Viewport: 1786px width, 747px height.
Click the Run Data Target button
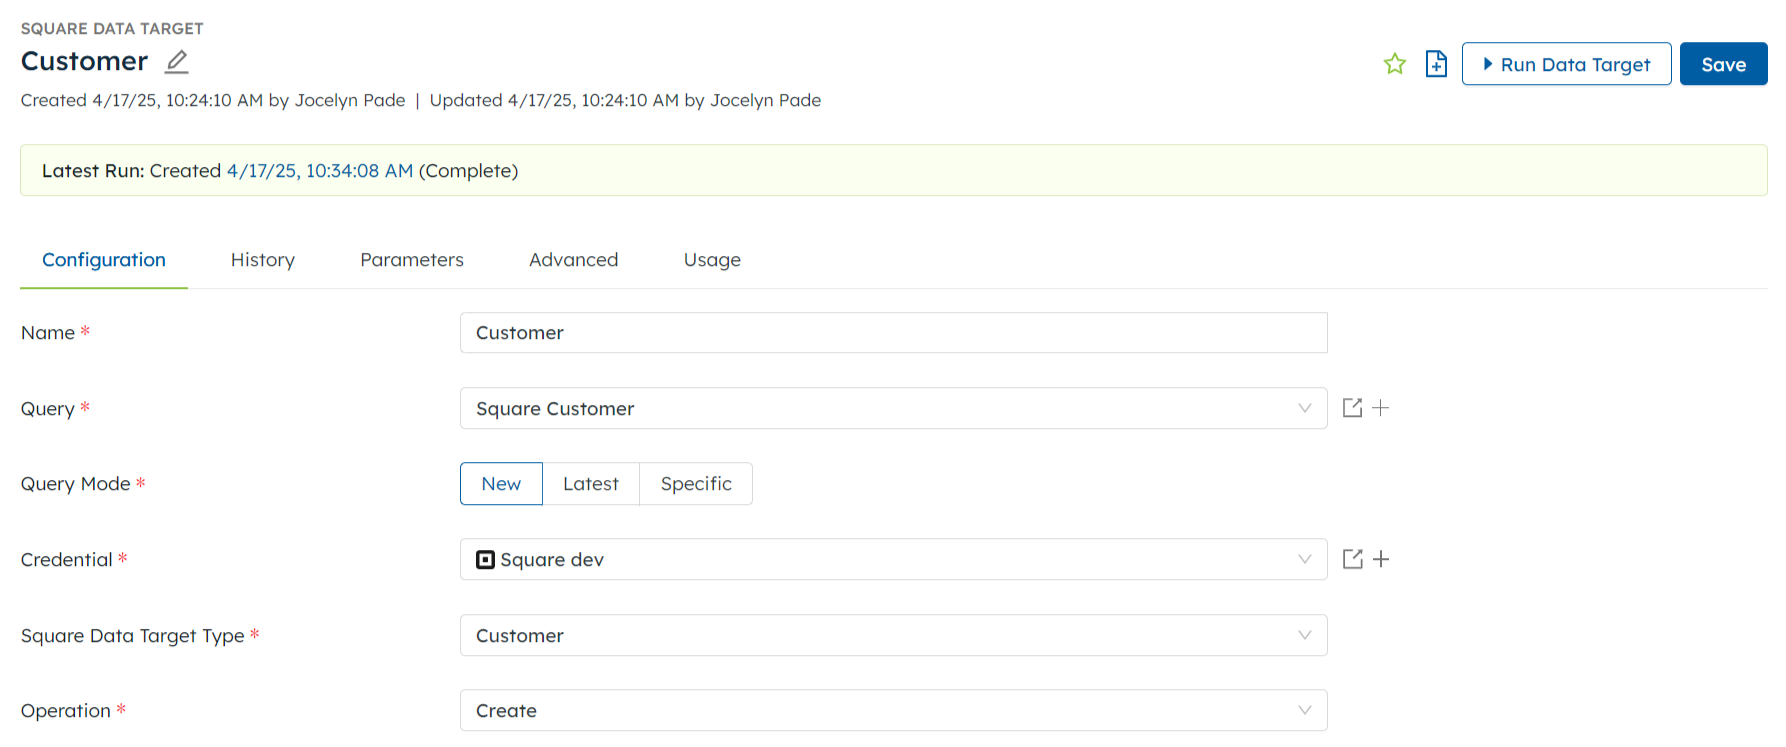pyautogui.click(x=1566, y=64)
